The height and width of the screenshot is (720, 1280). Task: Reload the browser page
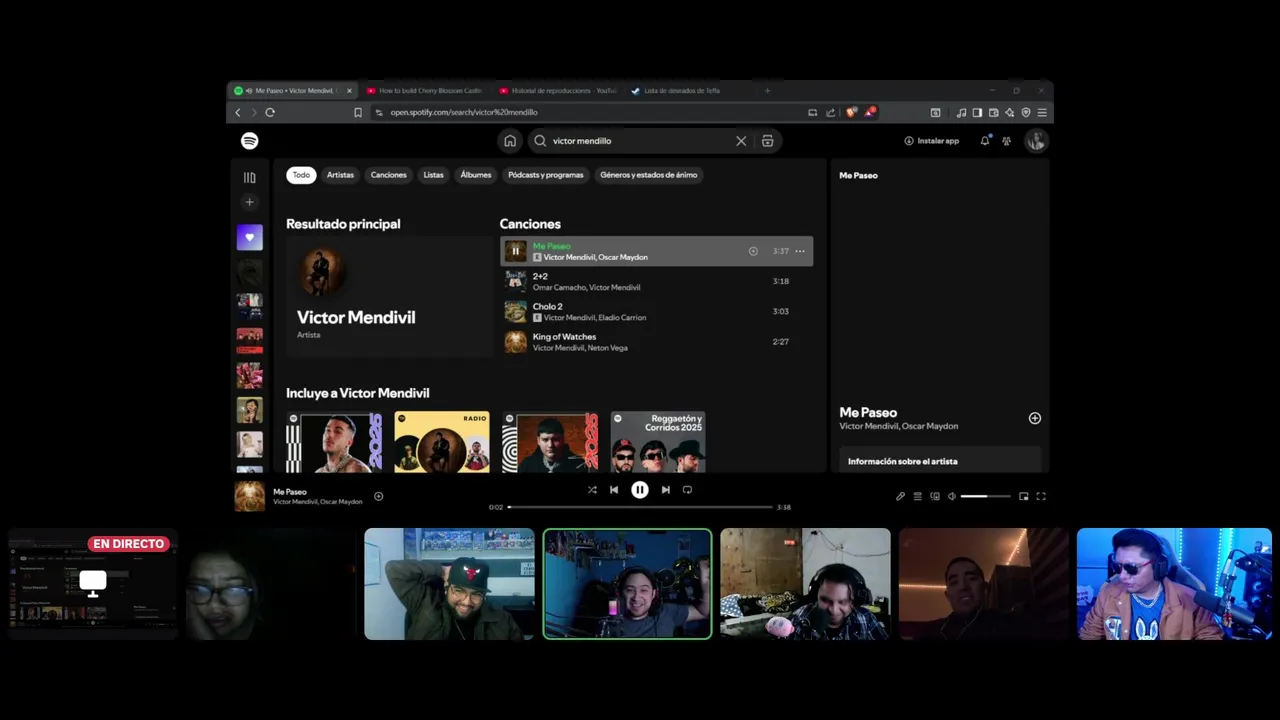point(270,113)
